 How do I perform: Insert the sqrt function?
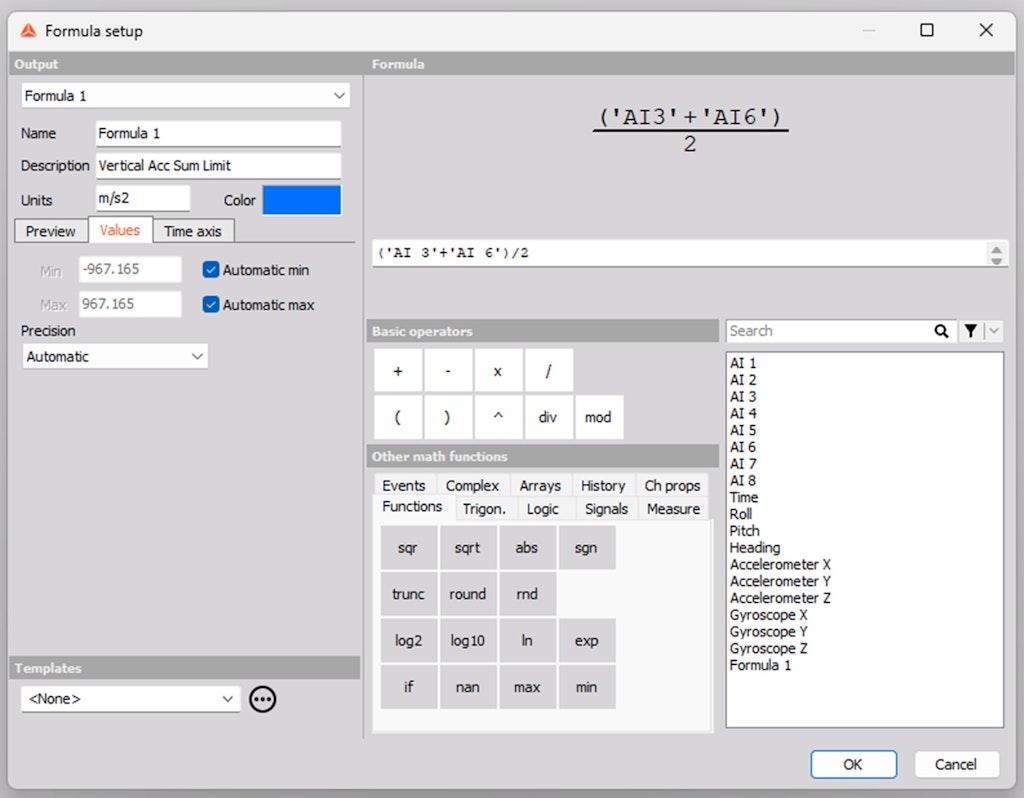(x=468, y=548)
